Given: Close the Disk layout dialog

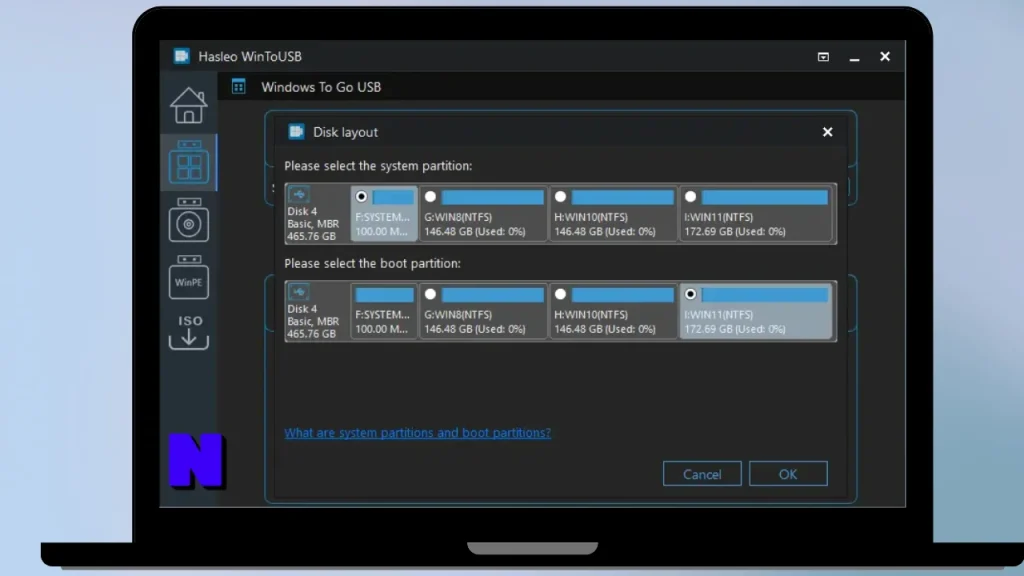Looking at the screenshot, I should click(827, 132).
